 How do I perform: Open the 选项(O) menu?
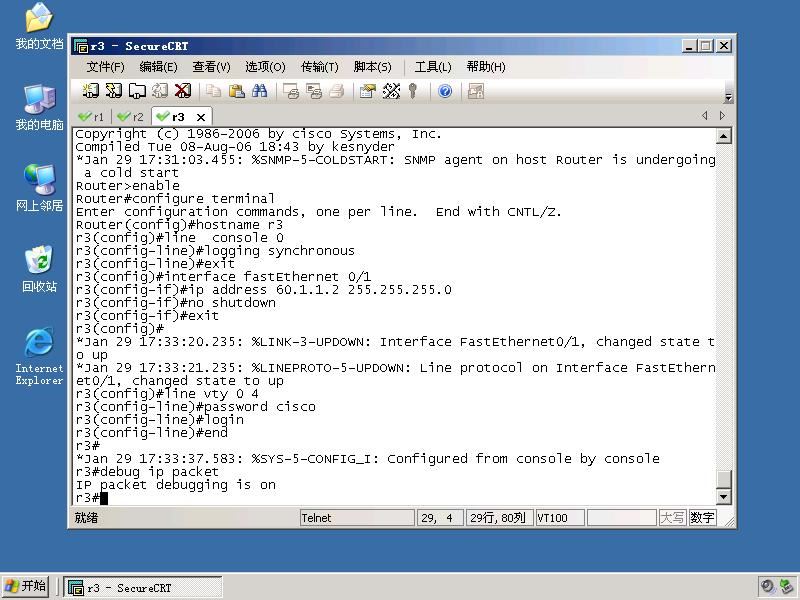coord(265,67)
